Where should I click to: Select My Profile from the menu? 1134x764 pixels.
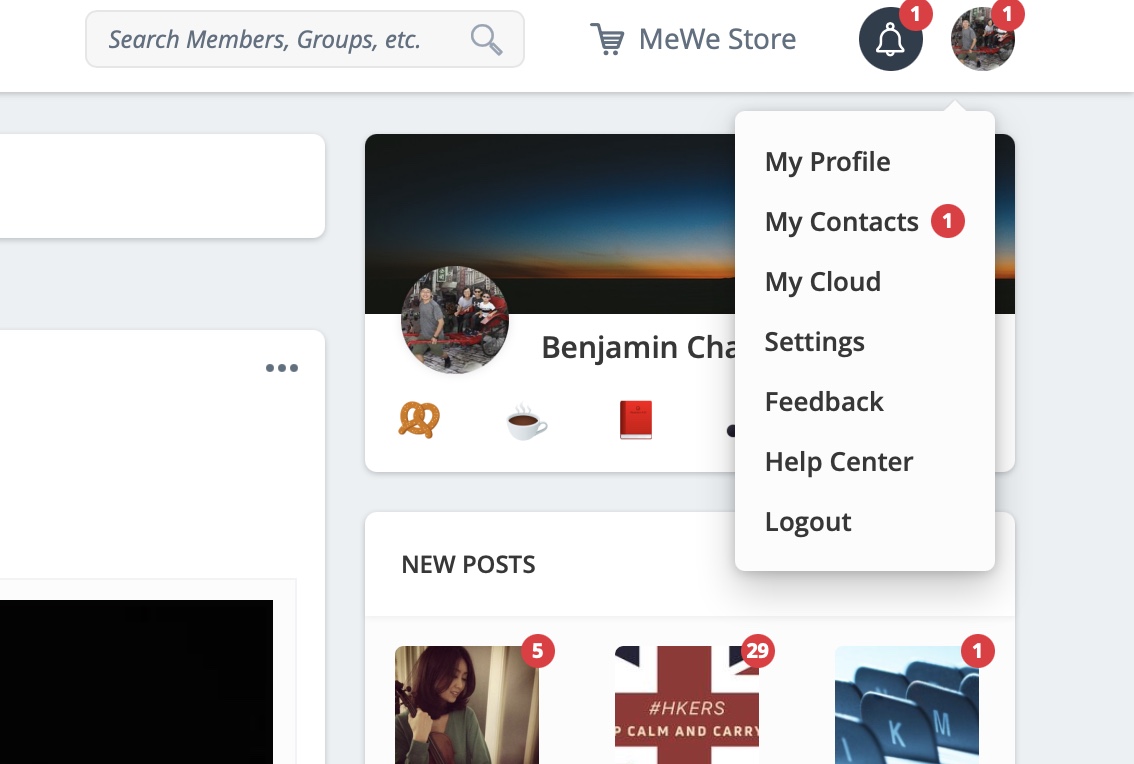tap(827, 162)
